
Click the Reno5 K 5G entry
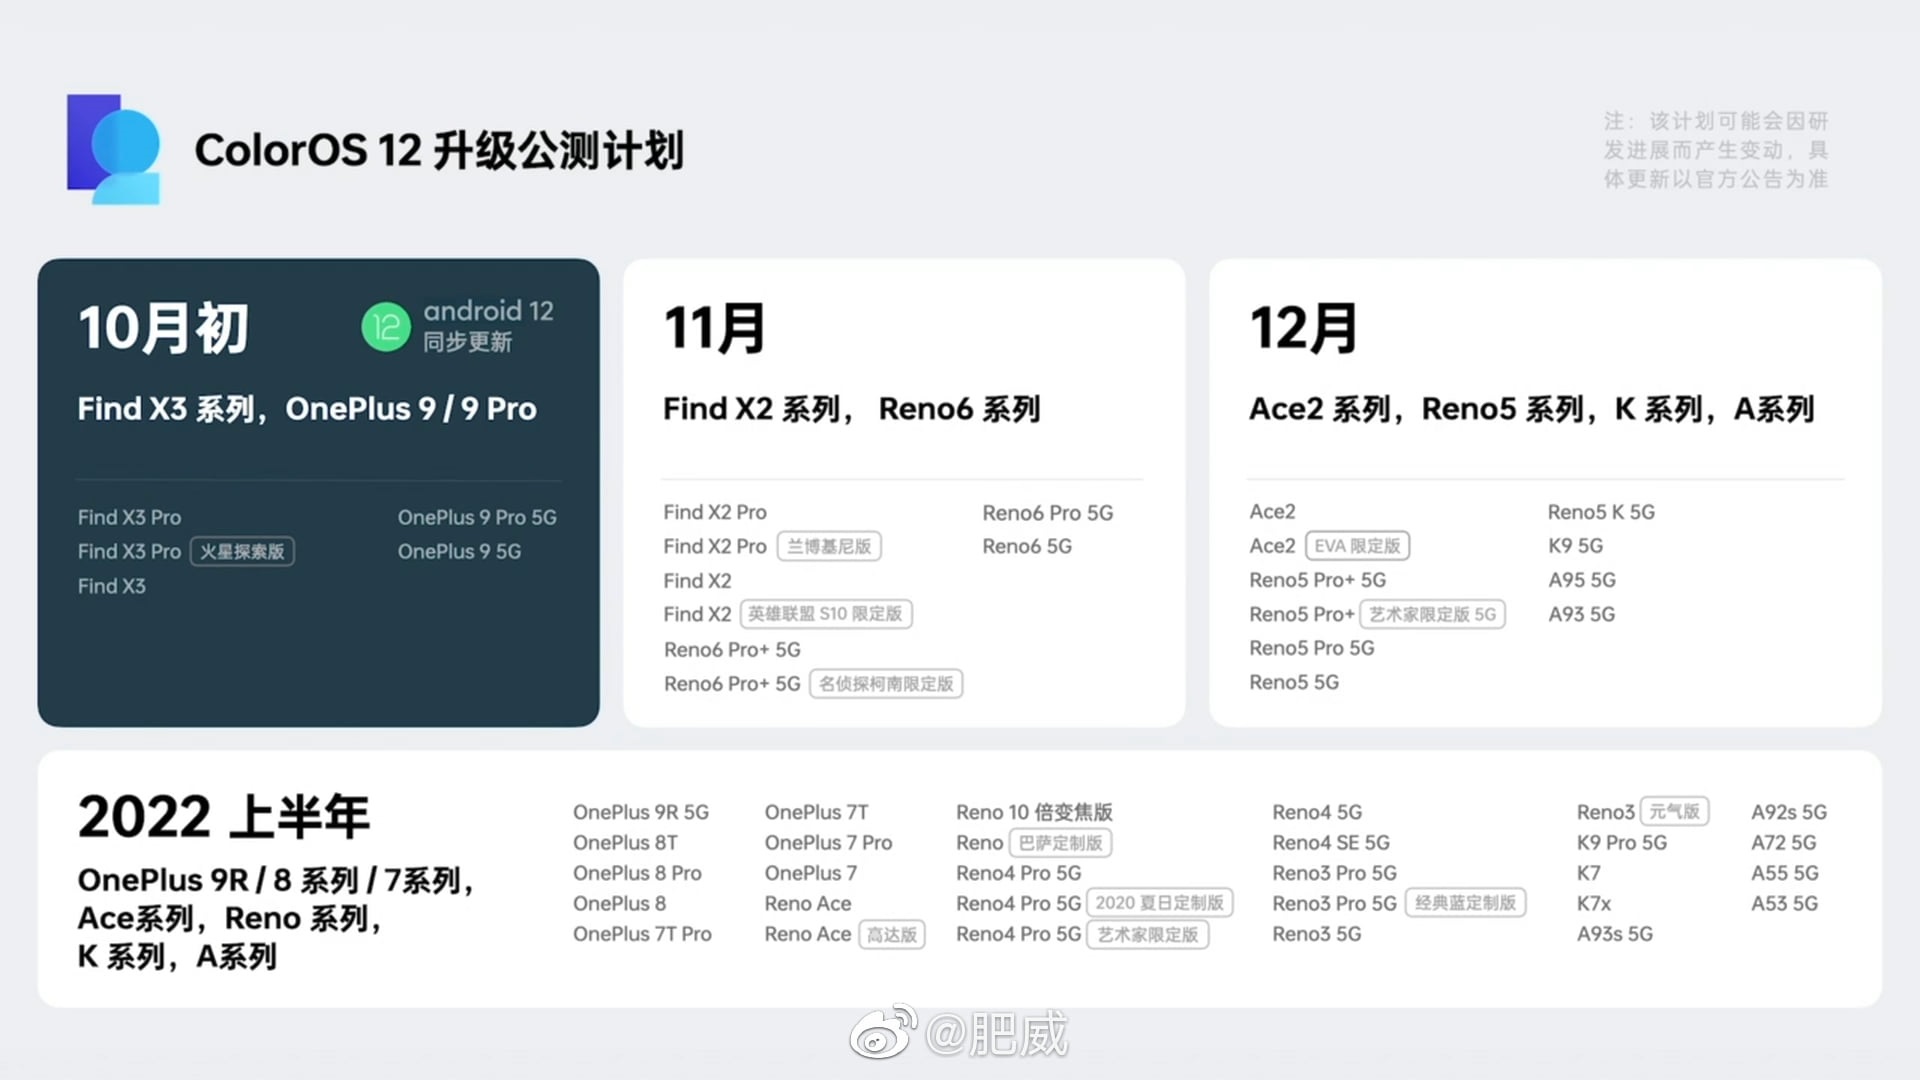1600,512
